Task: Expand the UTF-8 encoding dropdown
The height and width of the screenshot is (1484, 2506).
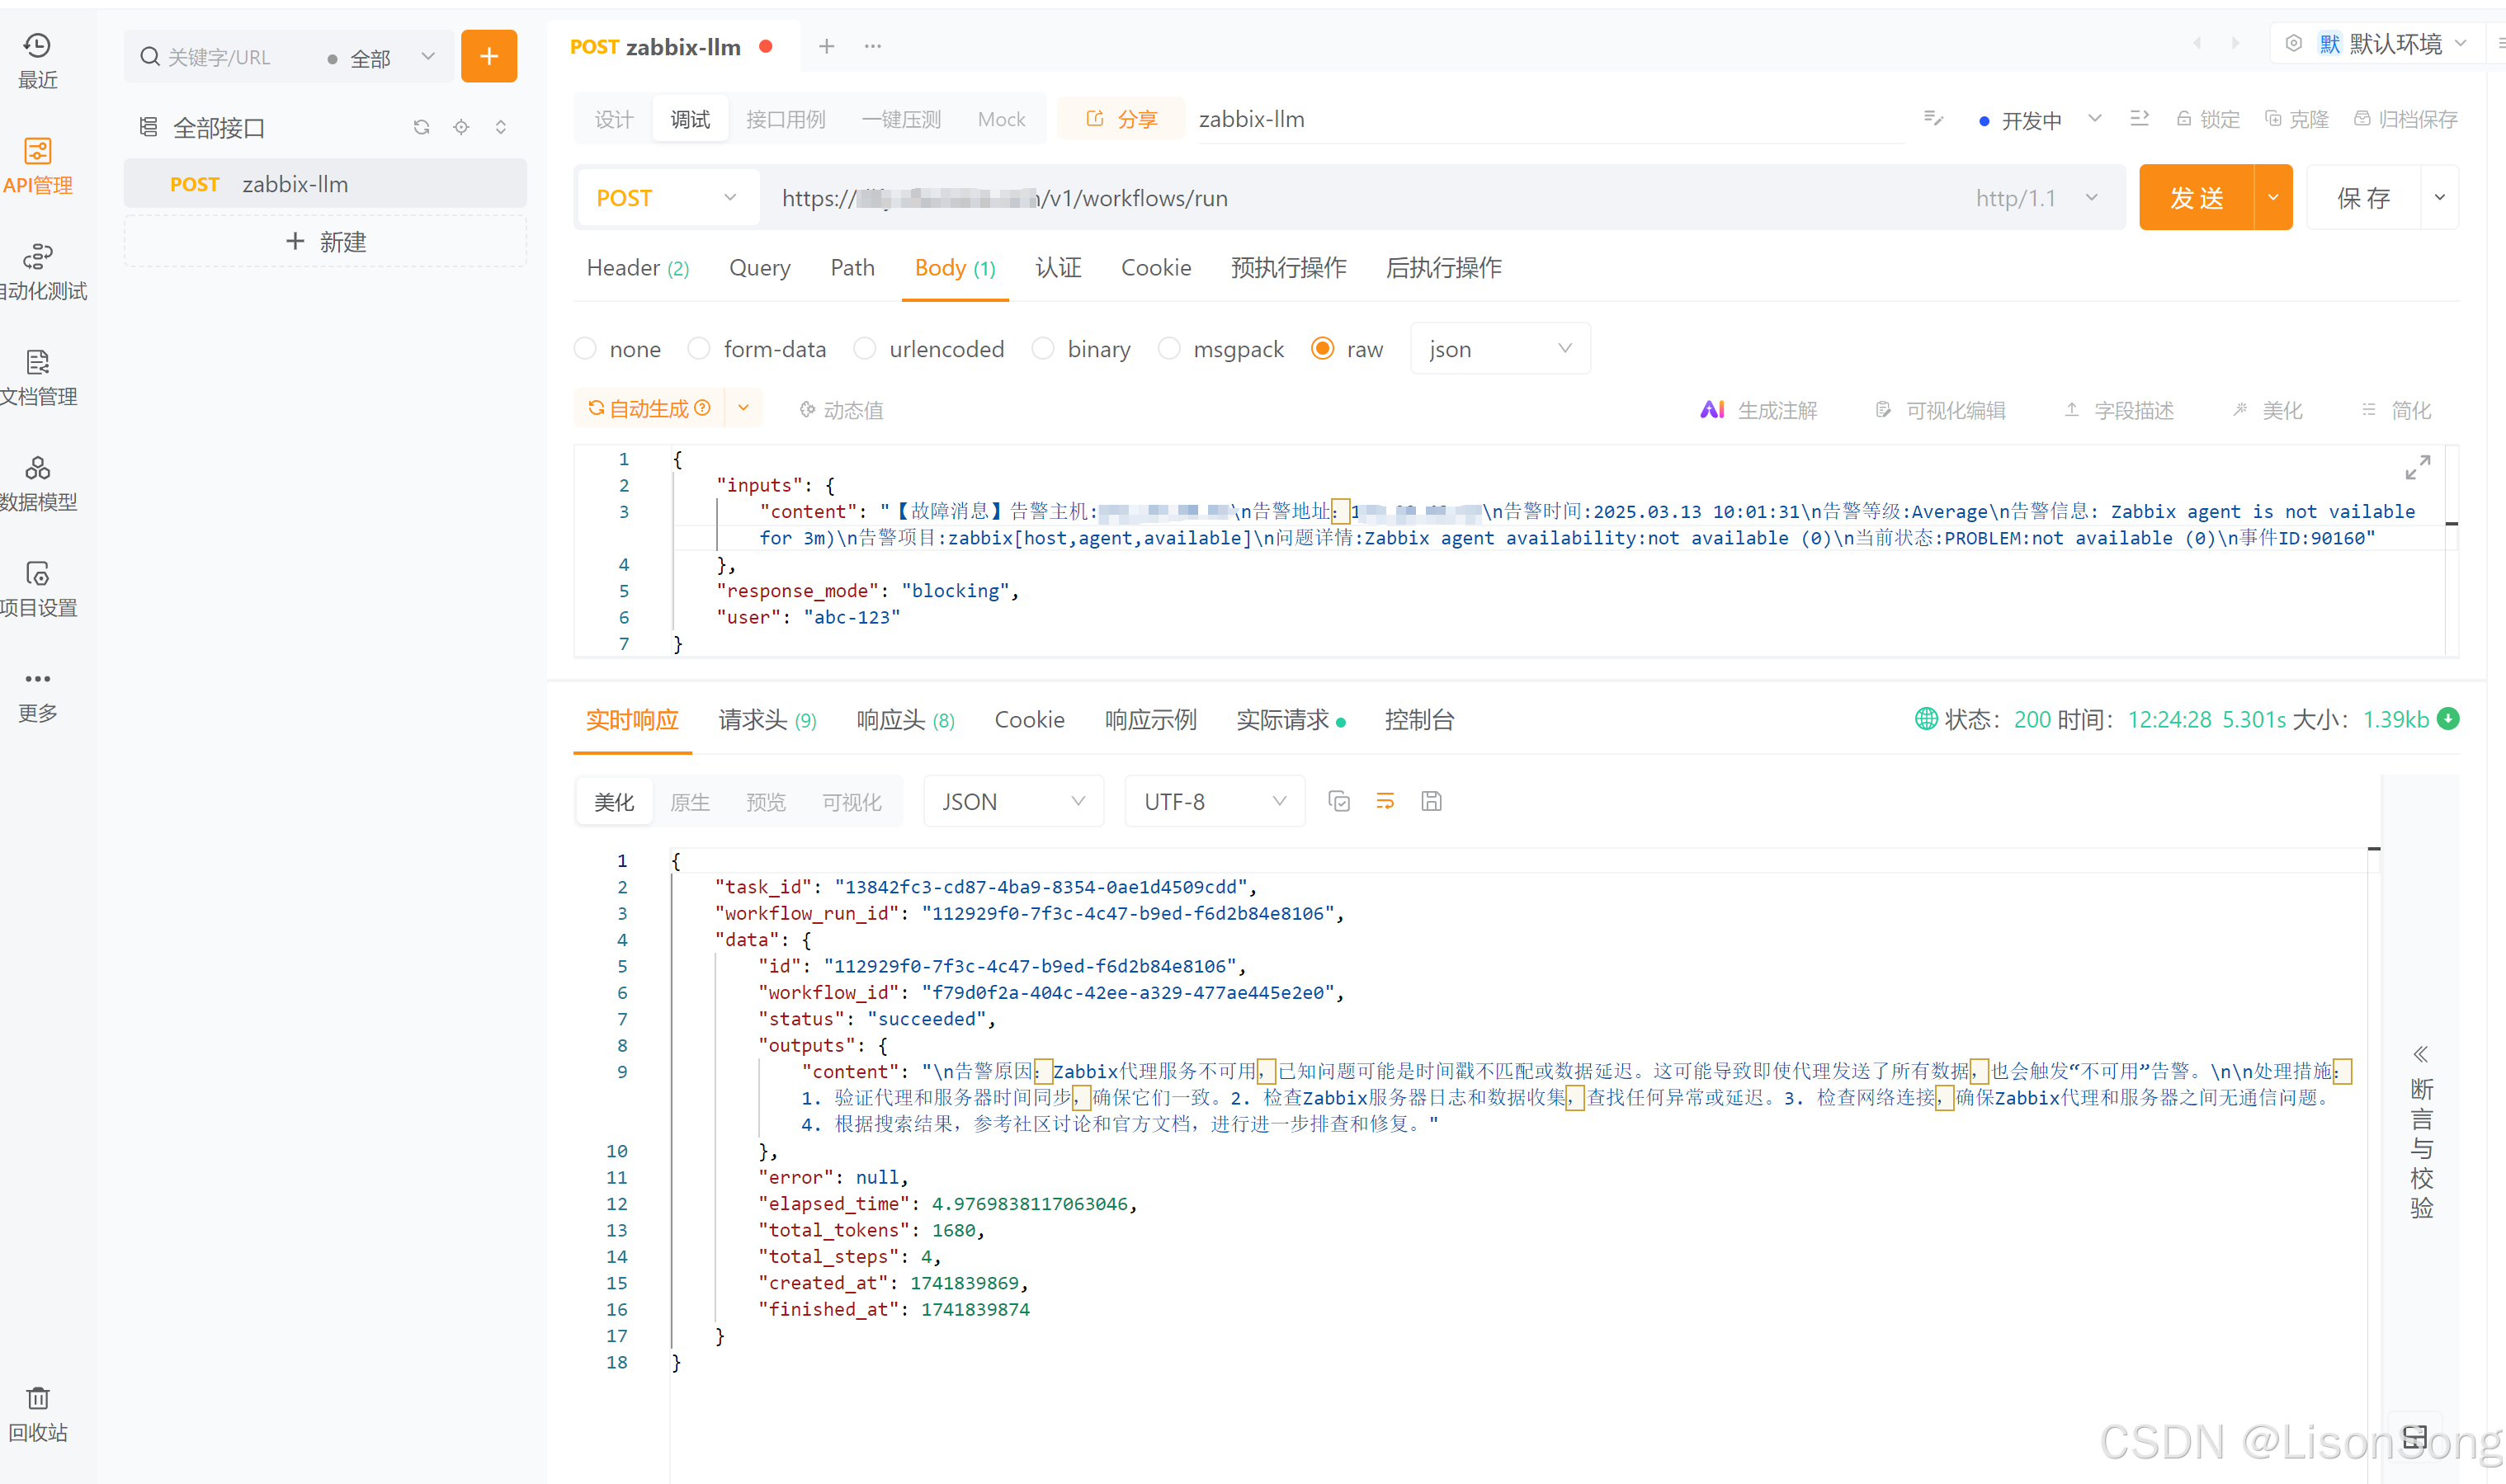Action: coord(1214,802)
